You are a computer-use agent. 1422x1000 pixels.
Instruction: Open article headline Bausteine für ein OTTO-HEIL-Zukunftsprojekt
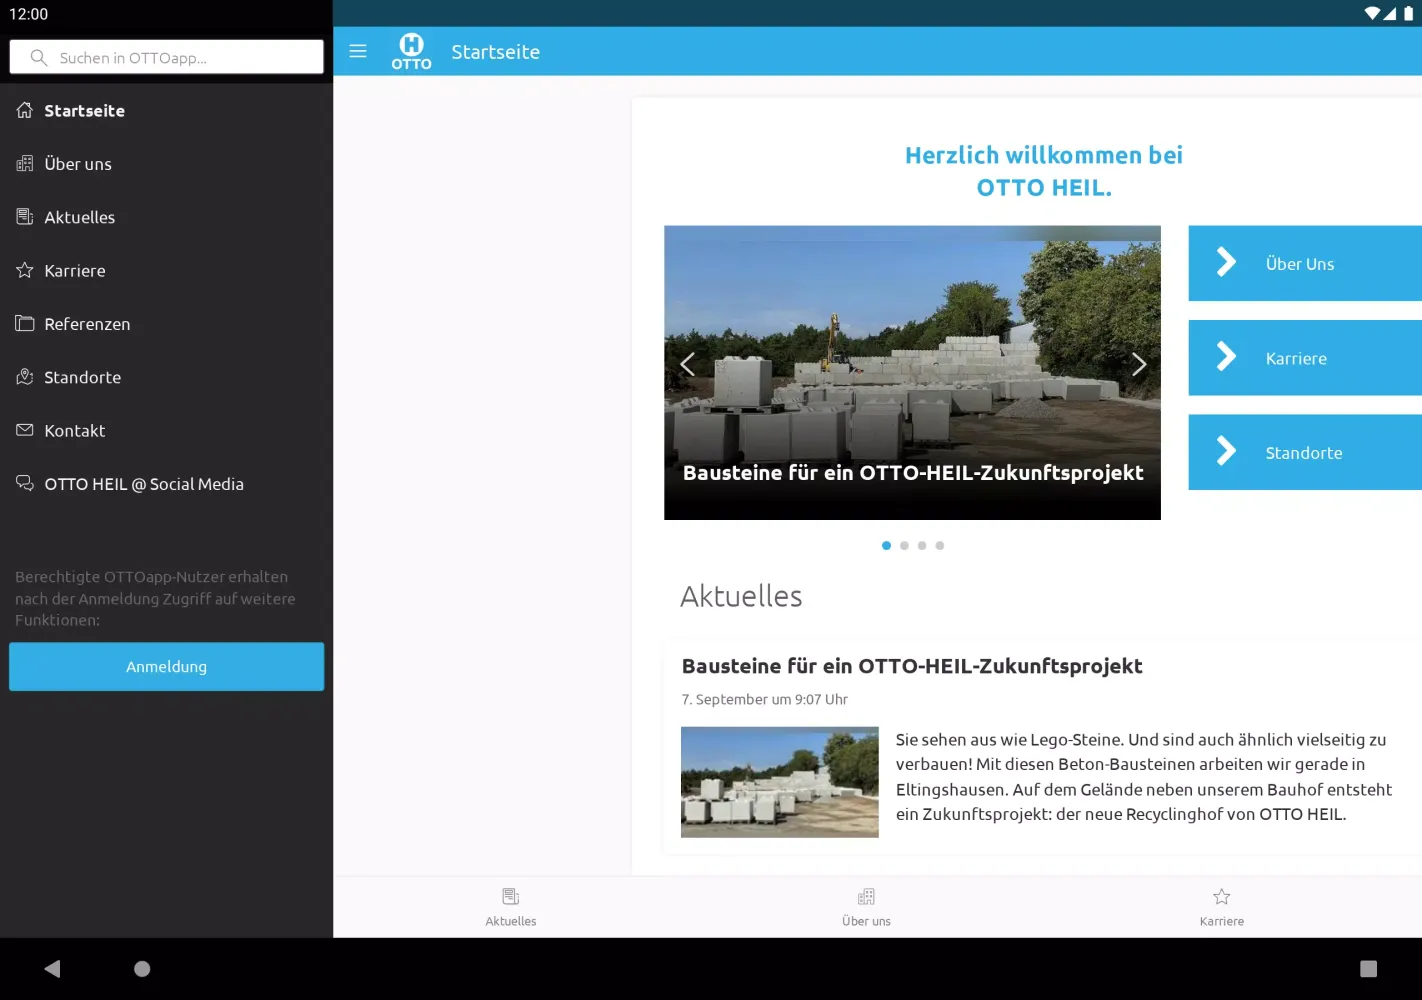[912, 666]
